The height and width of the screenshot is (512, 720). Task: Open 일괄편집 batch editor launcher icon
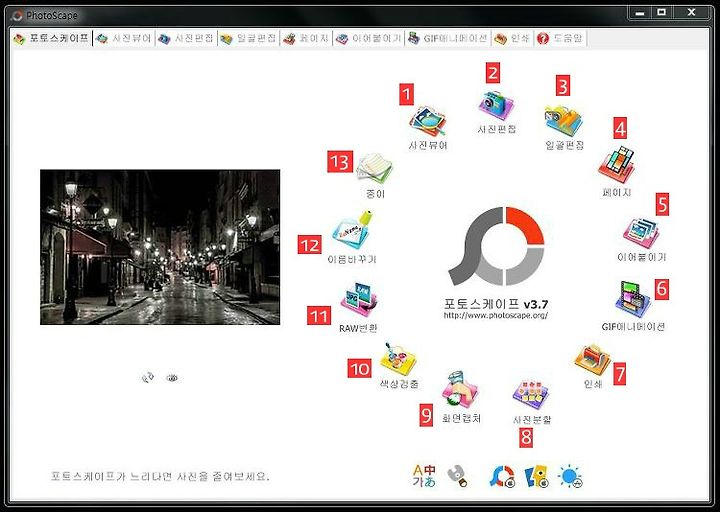(564, 121)
